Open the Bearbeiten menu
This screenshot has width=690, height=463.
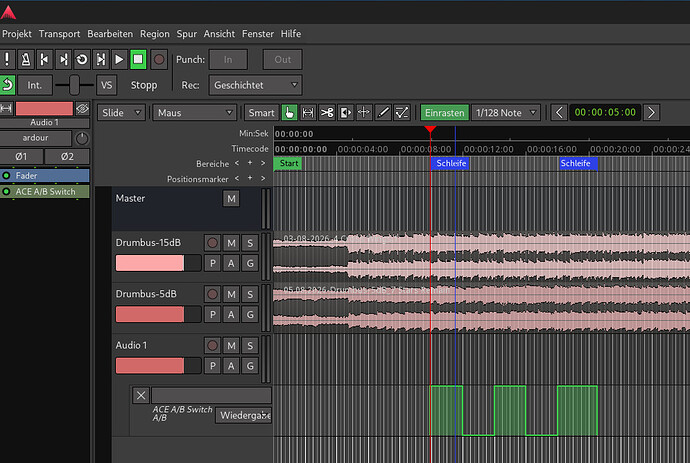click(x=110, y=34)
